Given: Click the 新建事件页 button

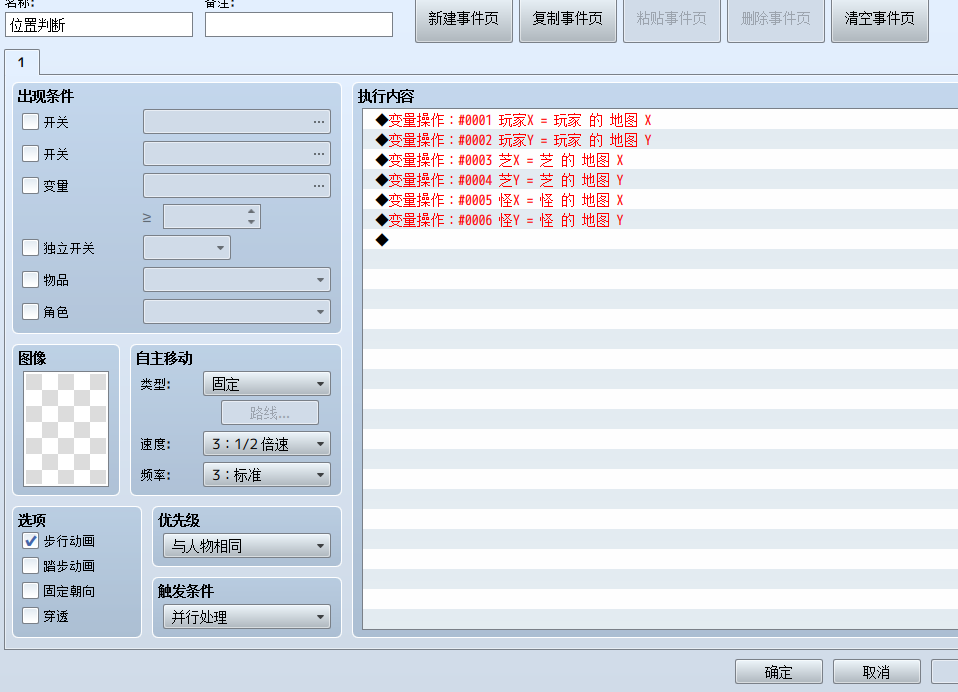Looking at the screenshot, I should 464,20.
